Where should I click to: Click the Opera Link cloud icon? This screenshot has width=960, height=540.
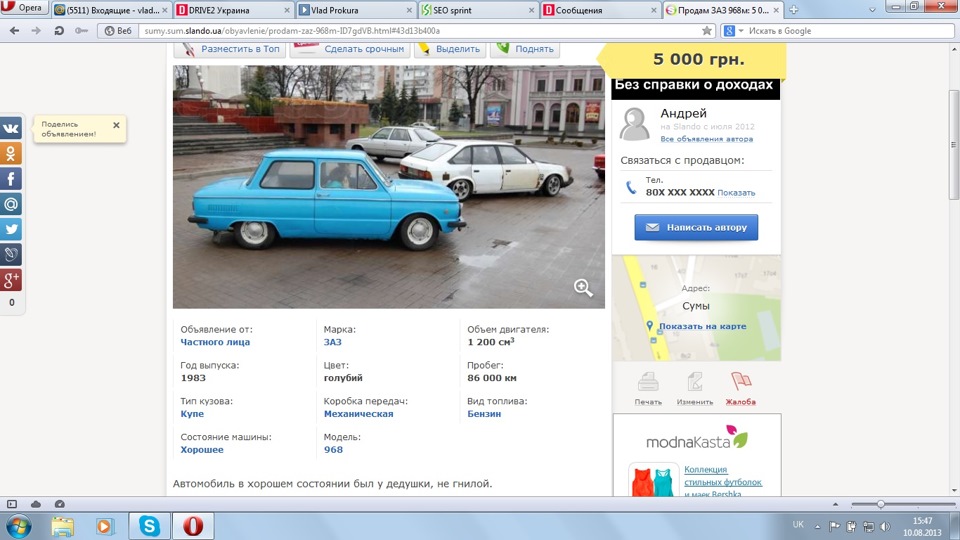[x=36, y=504]
